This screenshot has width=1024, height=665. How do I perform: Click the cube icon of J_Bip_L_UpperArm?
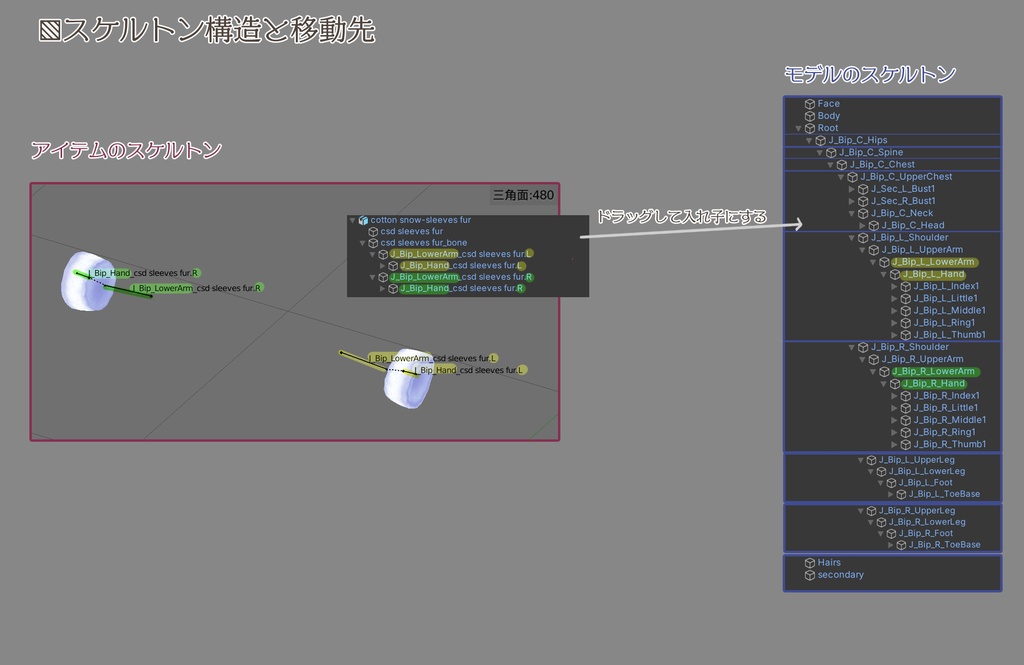[874, 250]
